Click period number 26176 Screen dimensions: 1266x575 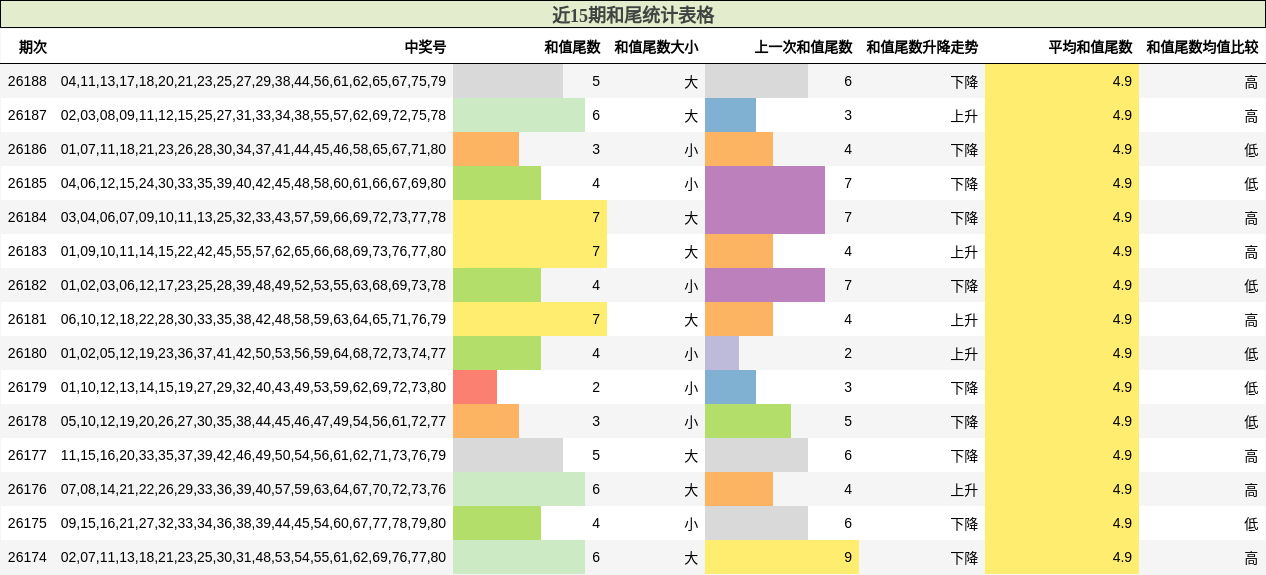click(27, 489)
